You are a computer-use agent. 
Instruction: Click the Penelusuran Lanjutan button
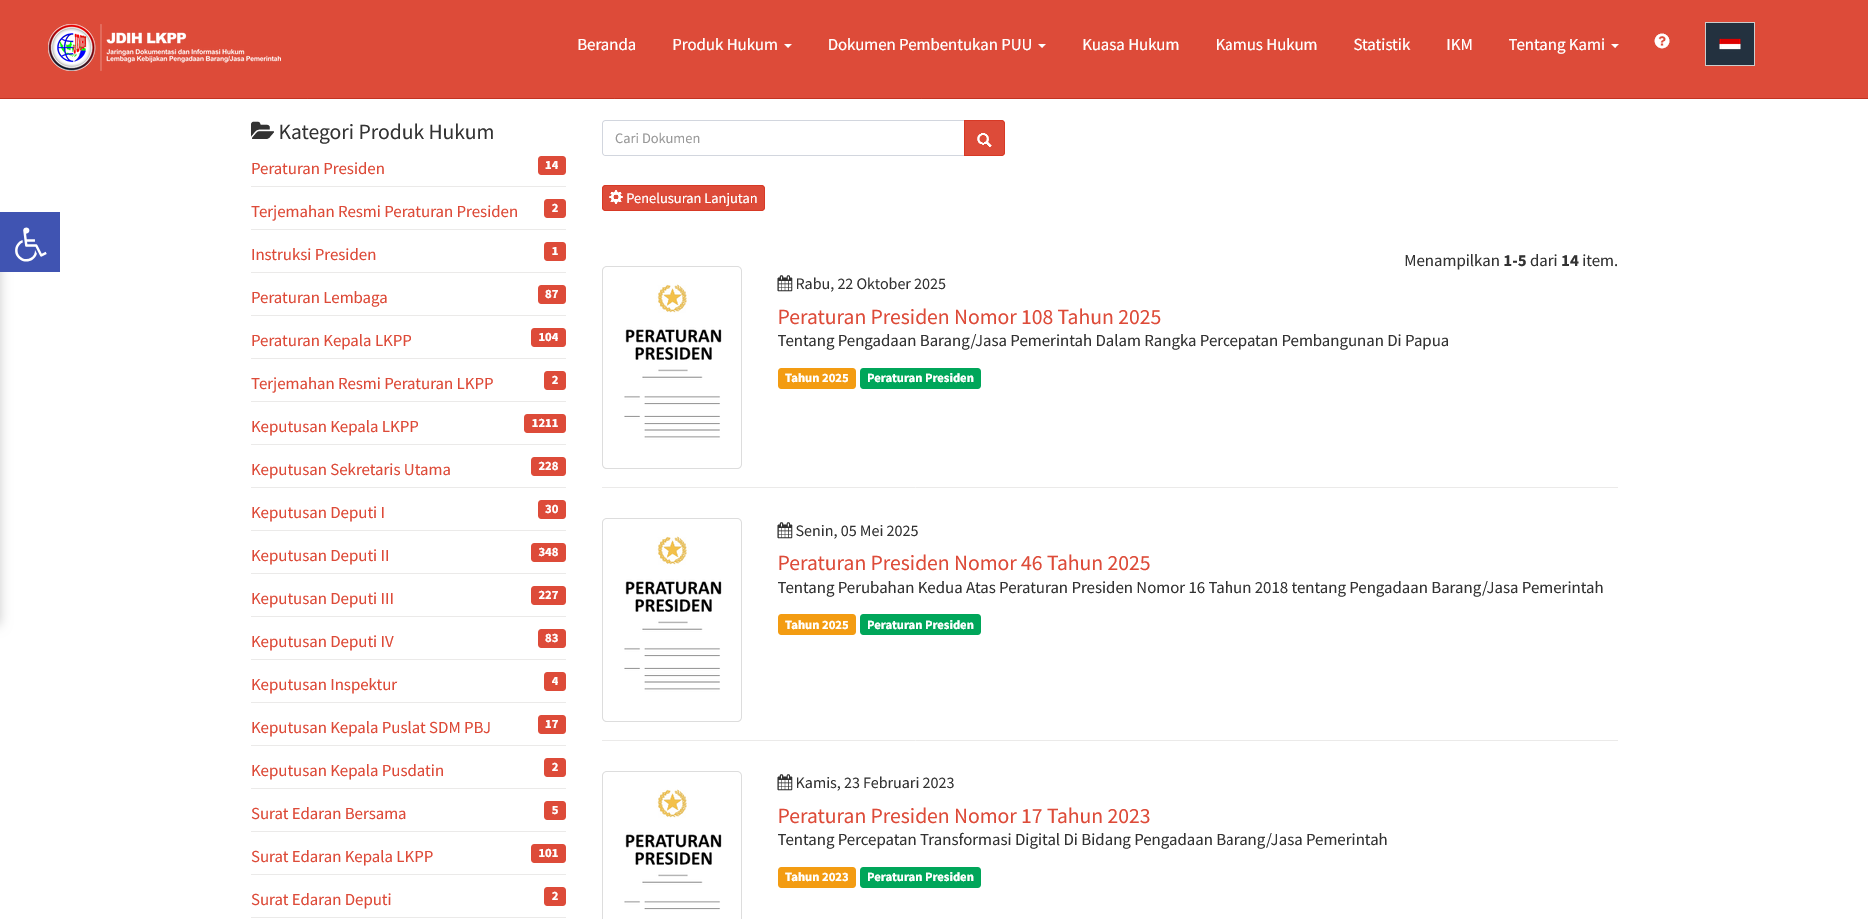click(x=683, y=198)
